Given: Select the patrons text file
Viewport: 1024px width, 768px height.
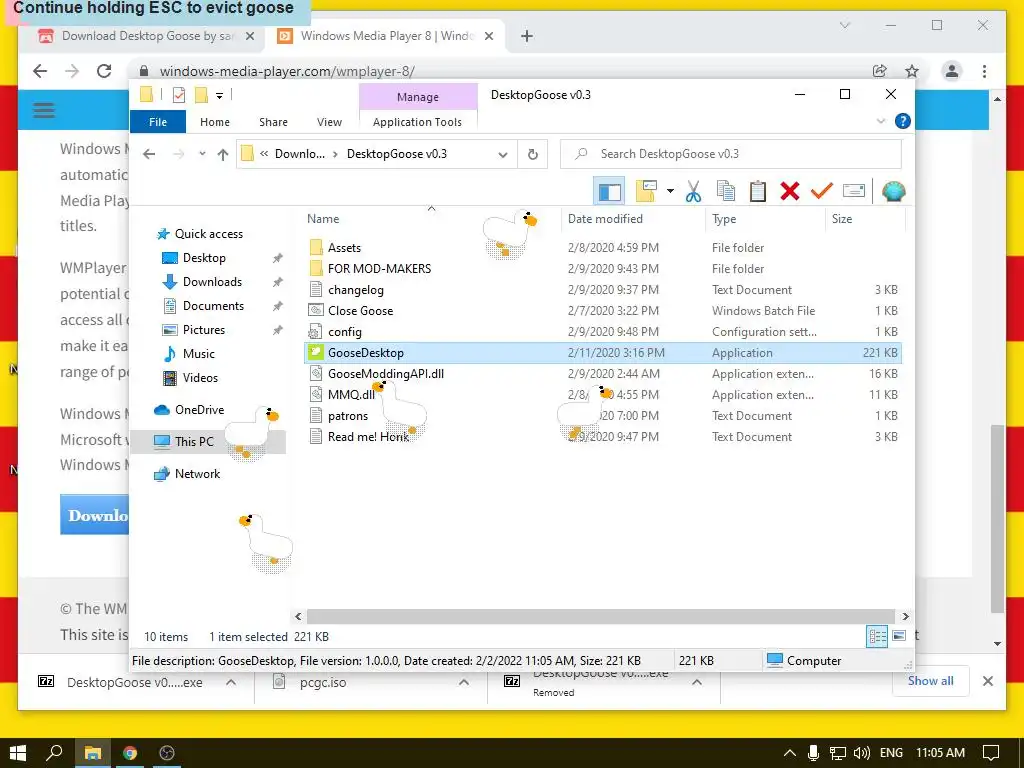Looking at the screenshot, I should (348, 416).
